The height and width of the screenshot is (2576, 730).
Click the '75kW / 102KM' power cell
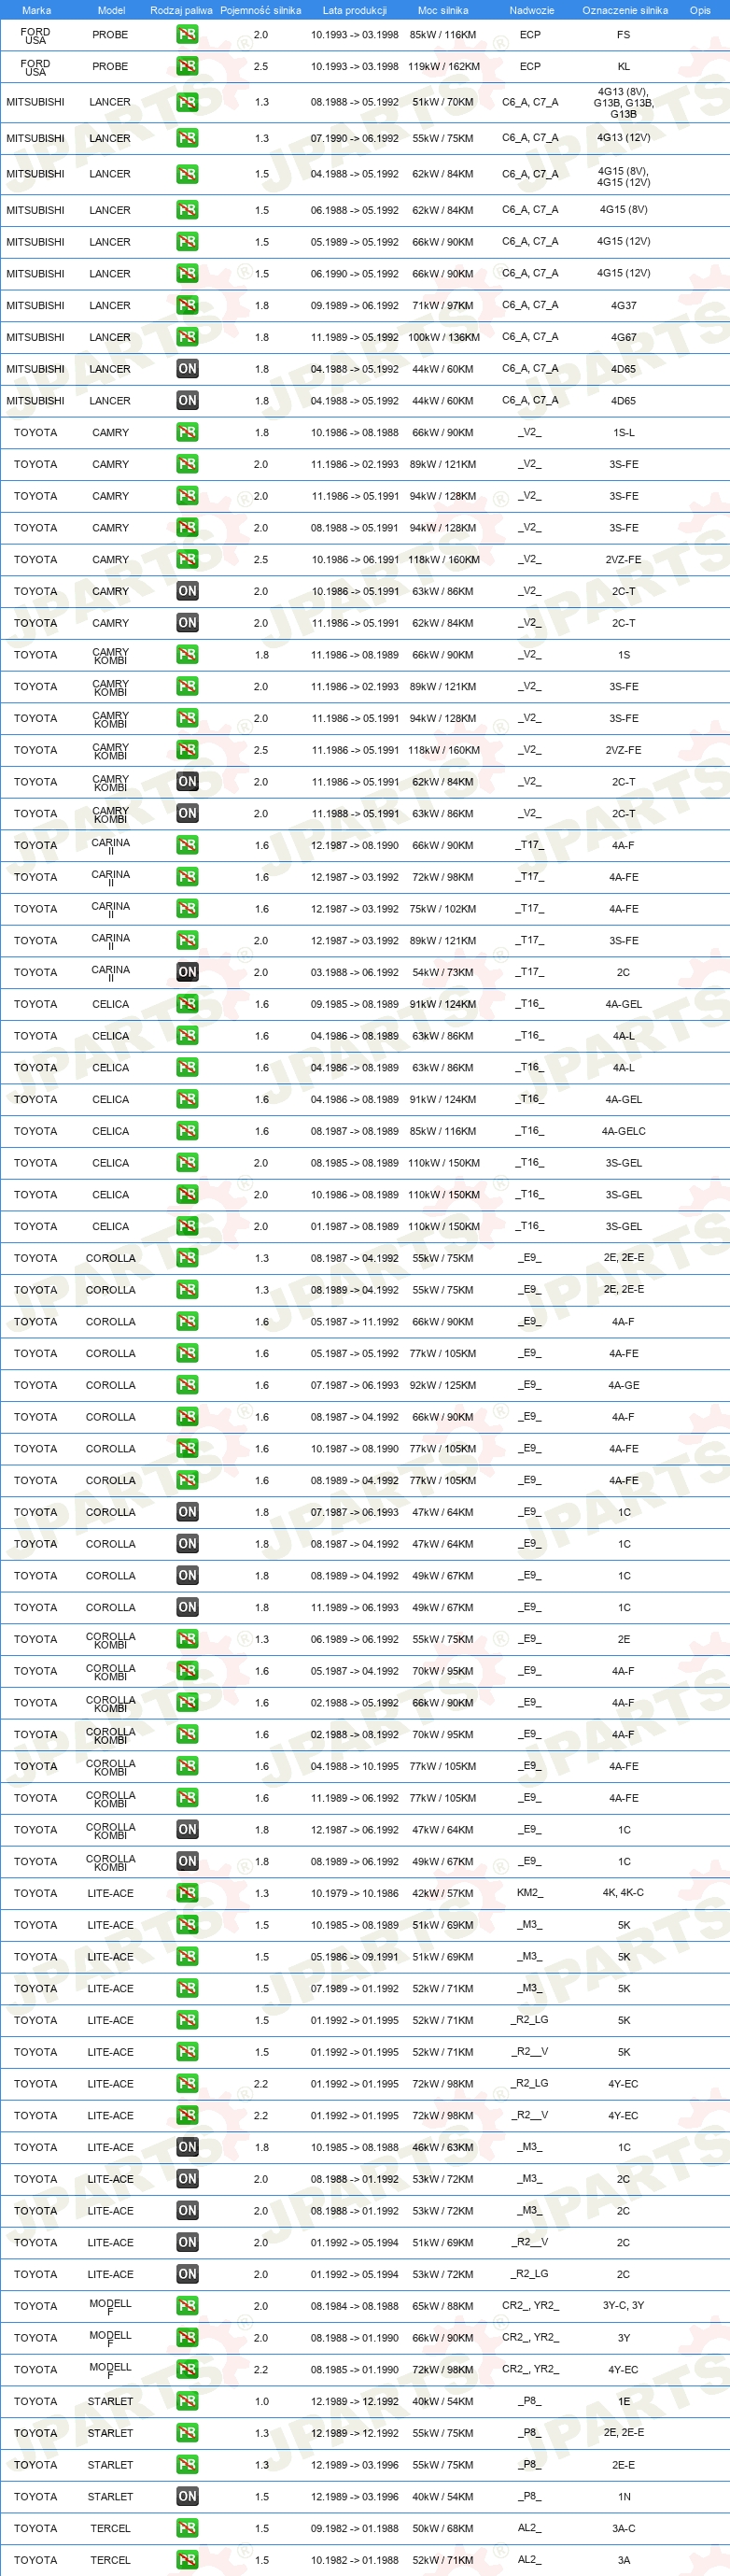tap(443, 909)
